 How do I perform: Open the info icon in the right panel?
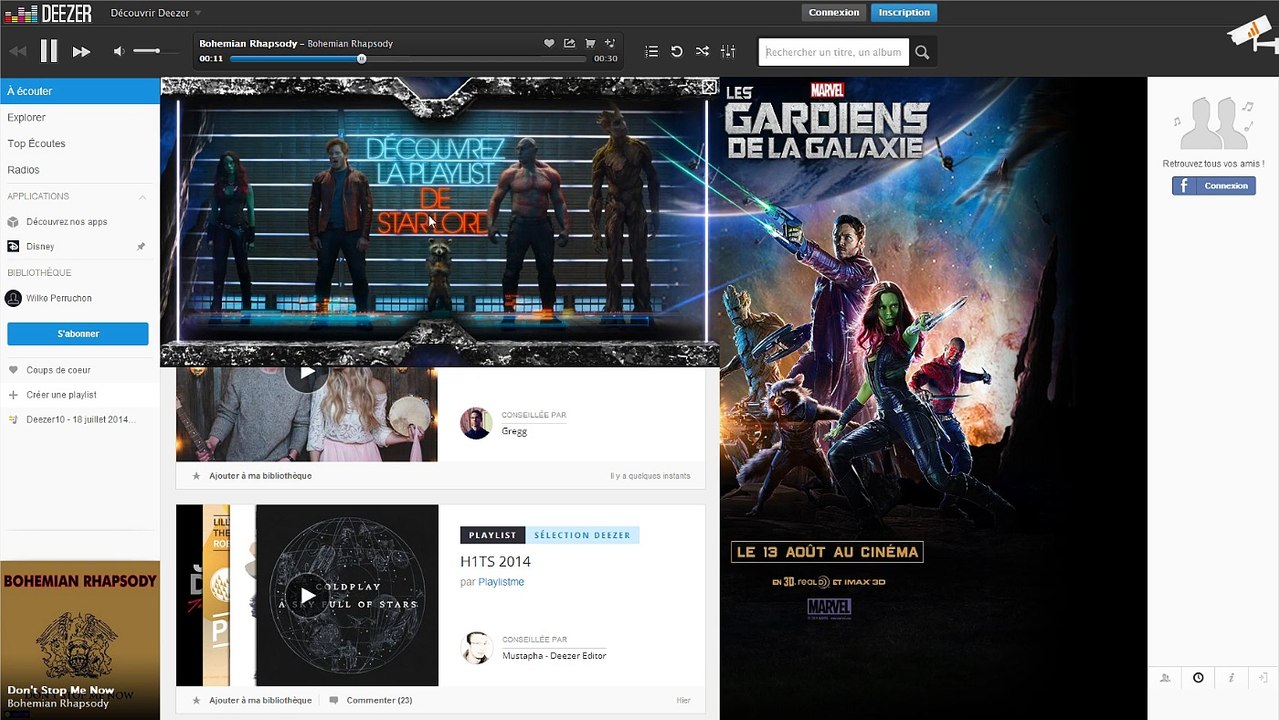pyautogui.click(x=1231, y=678)
